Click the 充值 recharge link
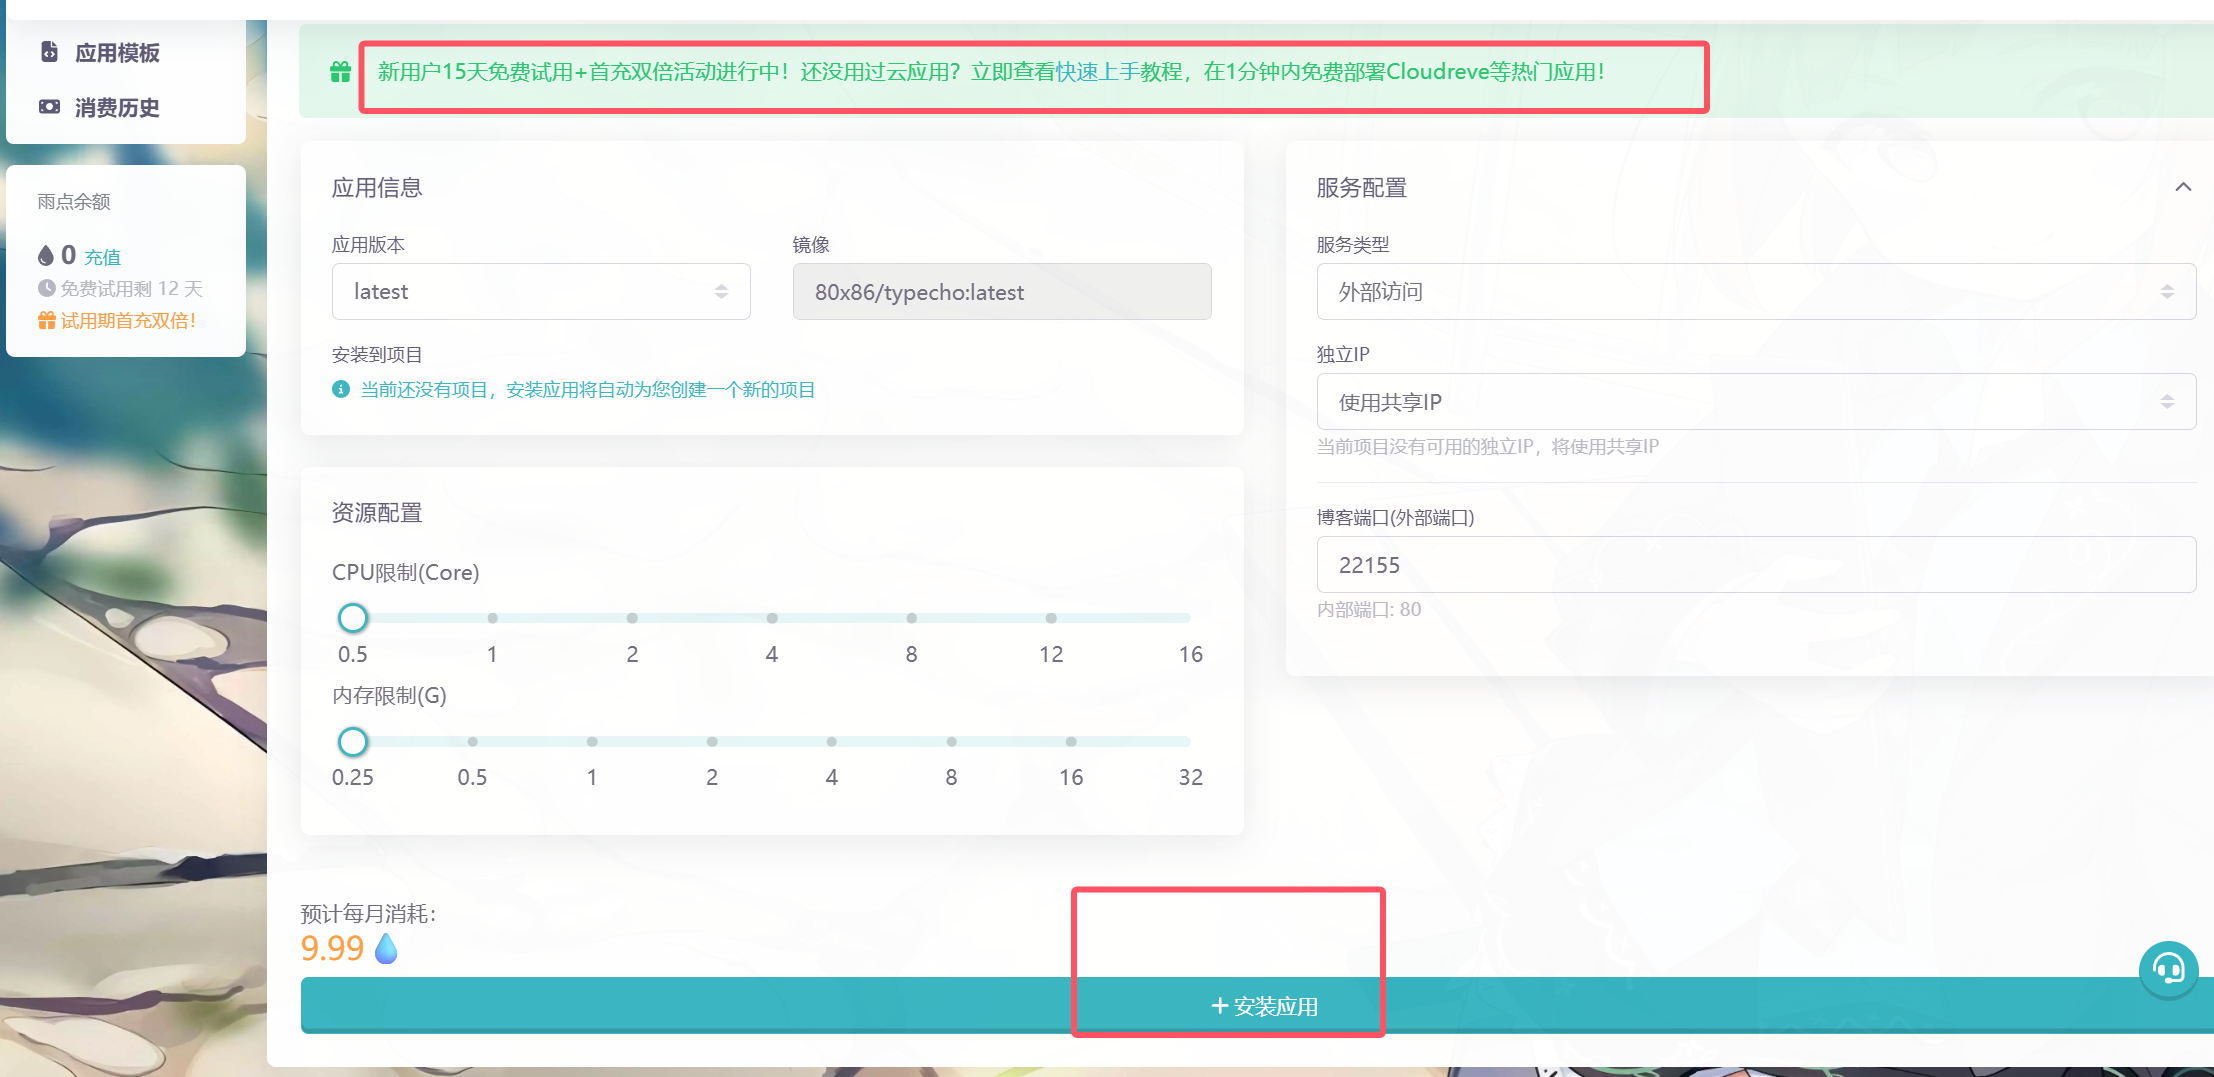The image size is (2214, 1077). click(x=102, y=257)
